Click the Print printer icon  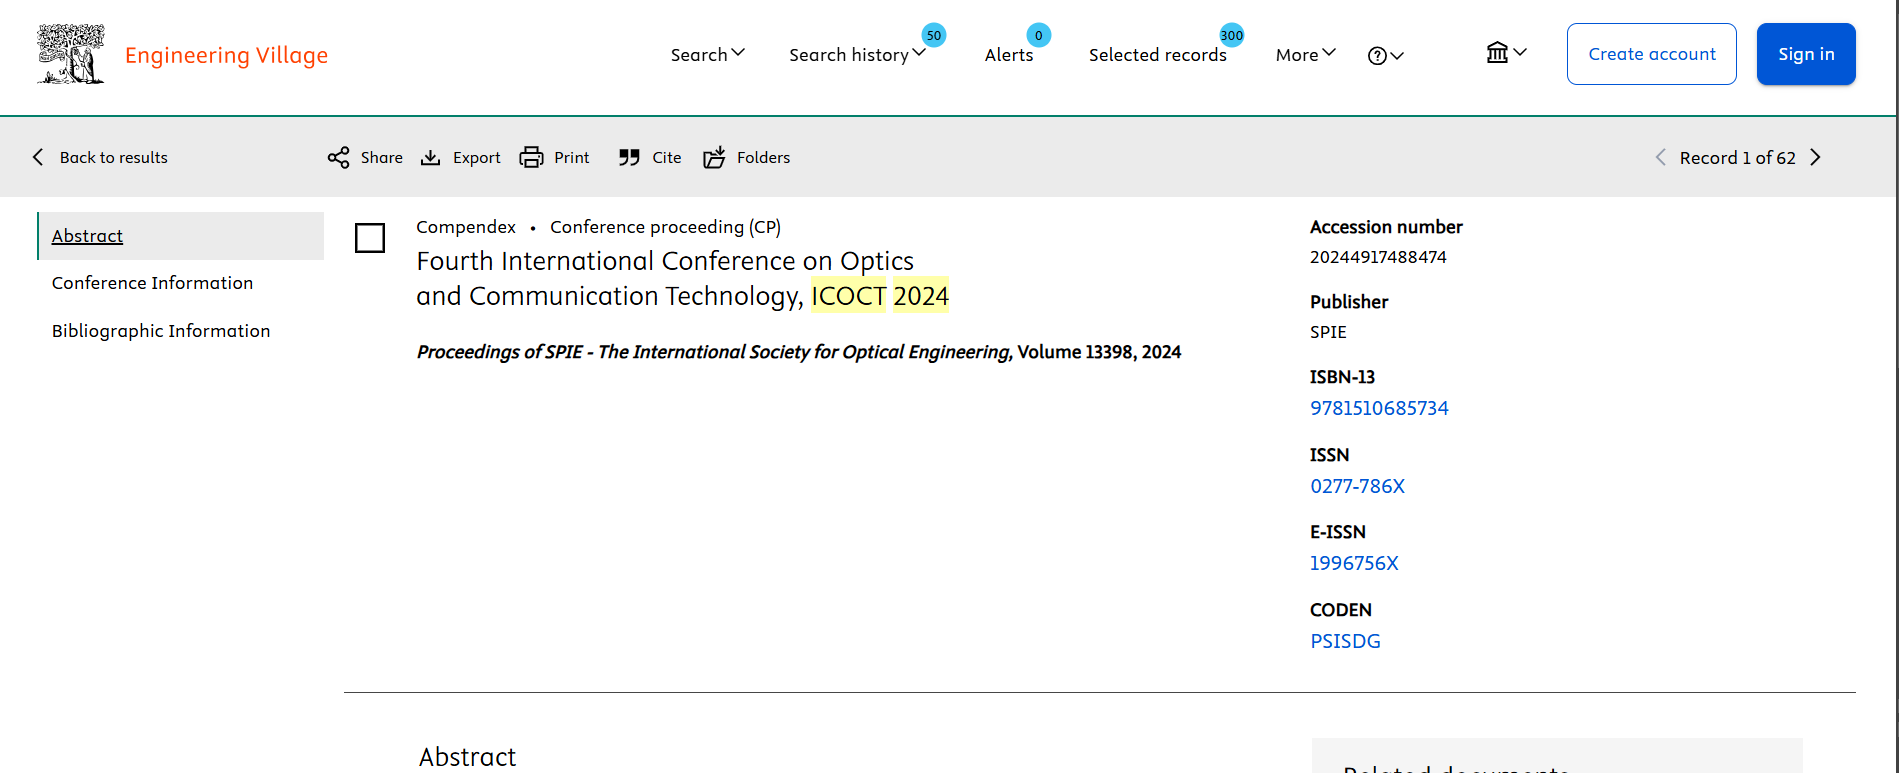(531, 157)
